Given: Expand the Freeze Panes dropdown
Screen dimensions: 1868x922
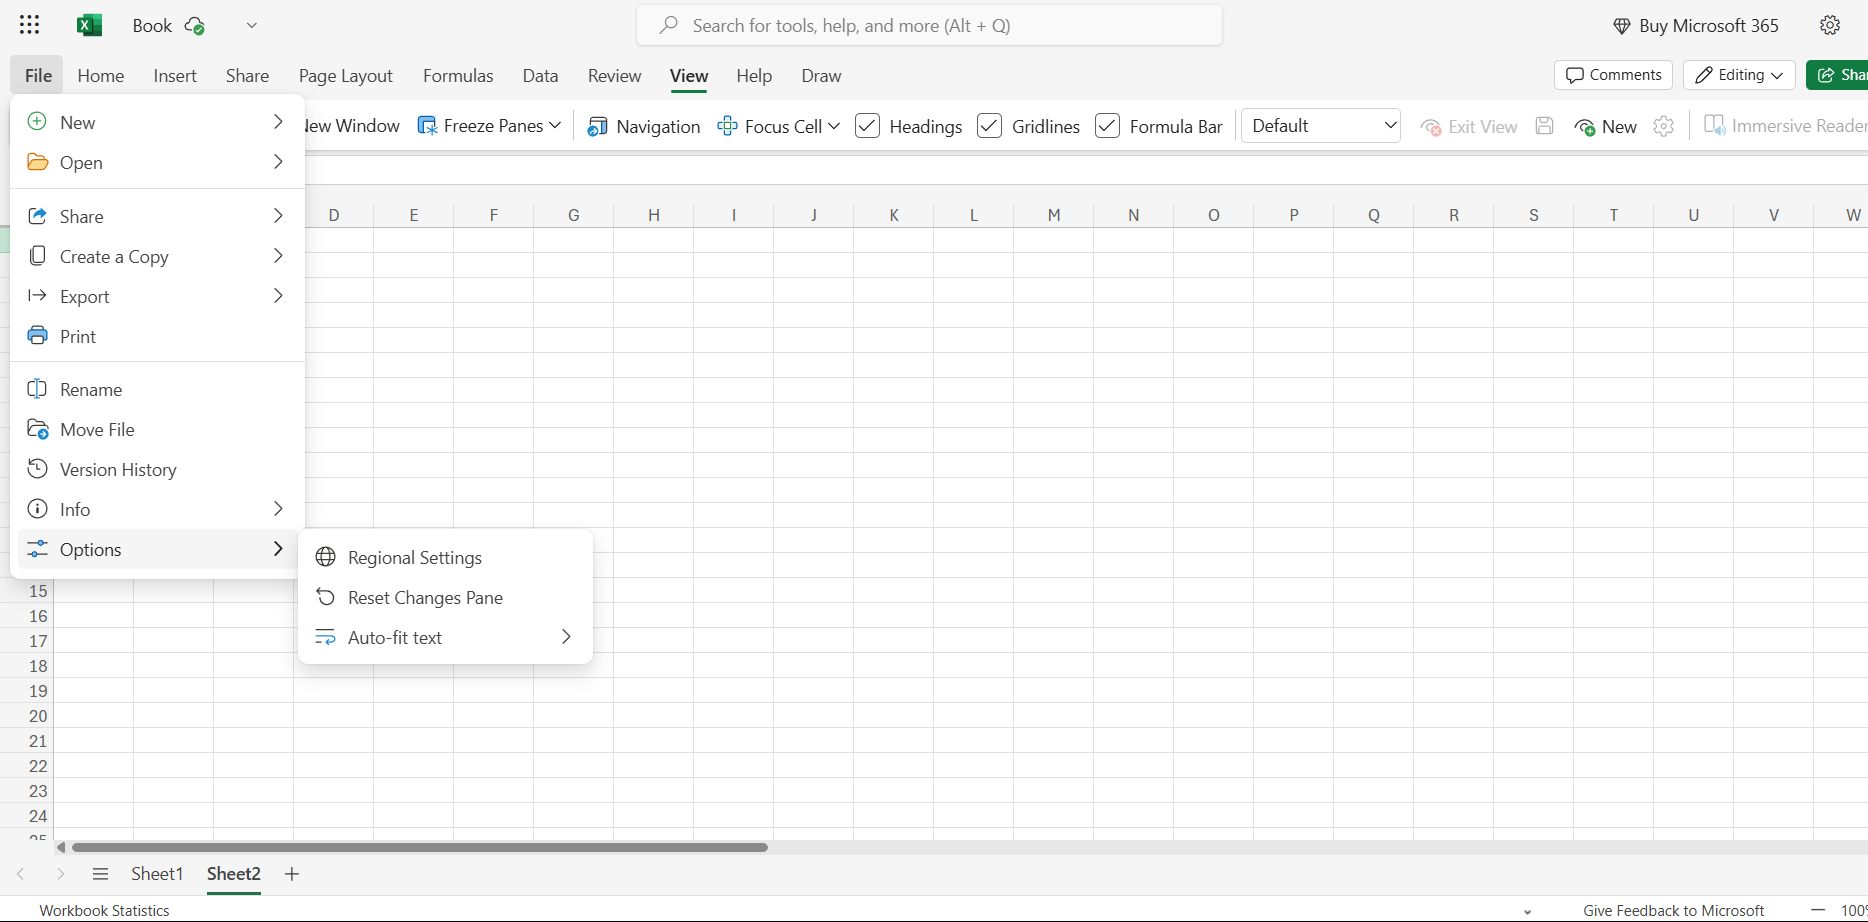Looking at the screenshot, I should (x=556, y=125).
